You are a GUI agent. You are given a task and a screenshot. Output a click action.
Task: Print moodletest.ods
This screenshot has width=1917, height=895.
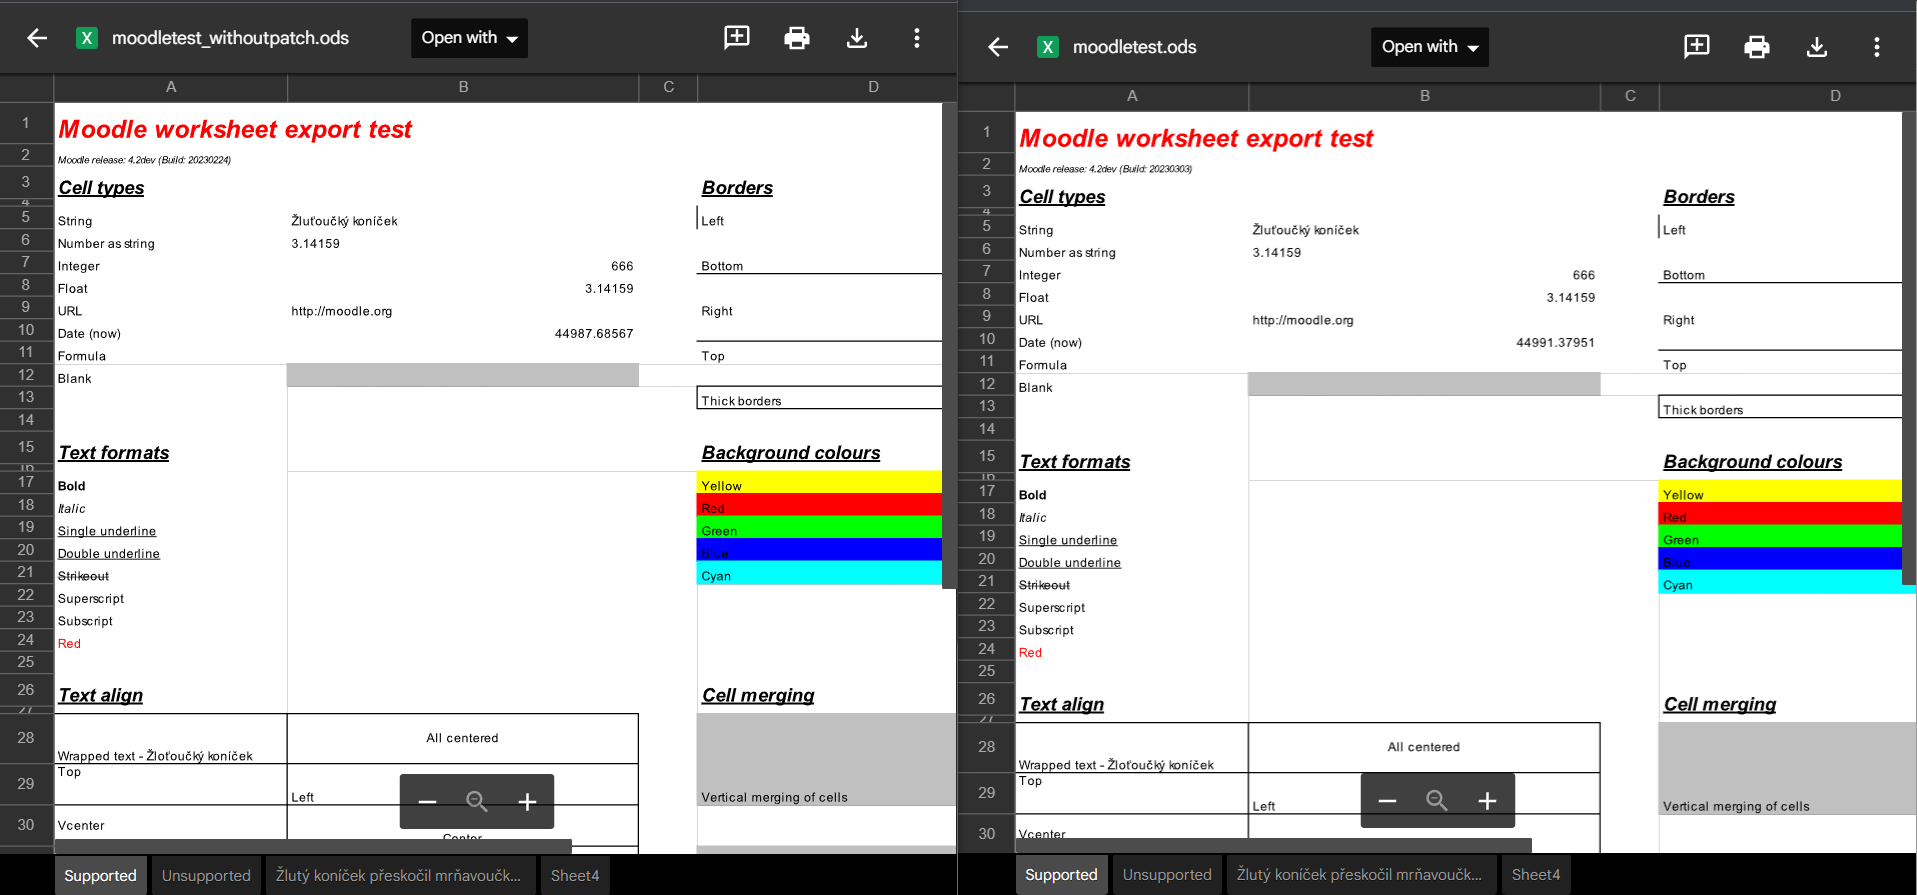[1757, 47]
